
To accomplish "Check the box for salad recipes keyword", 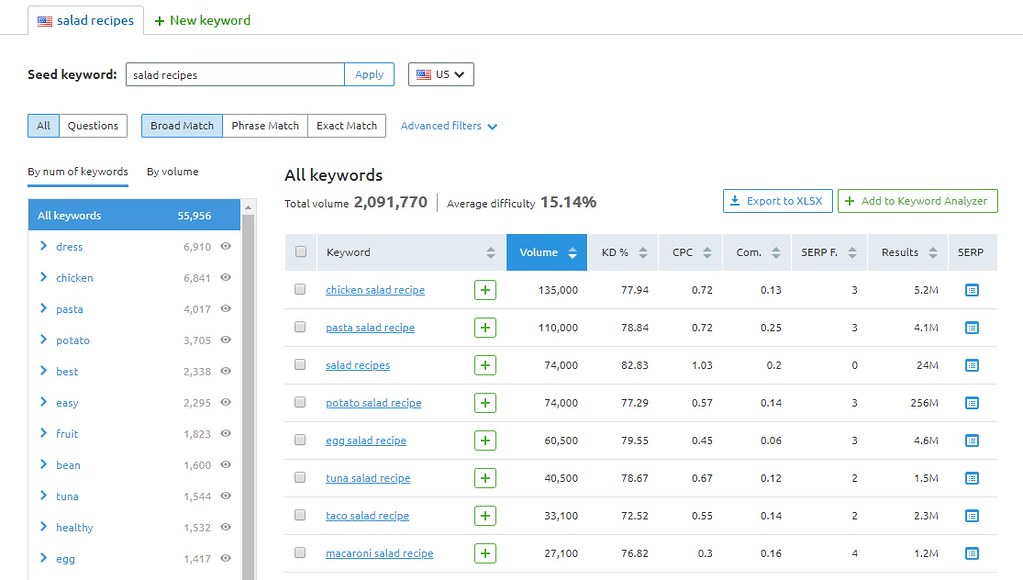I will [x=300, y=365].
